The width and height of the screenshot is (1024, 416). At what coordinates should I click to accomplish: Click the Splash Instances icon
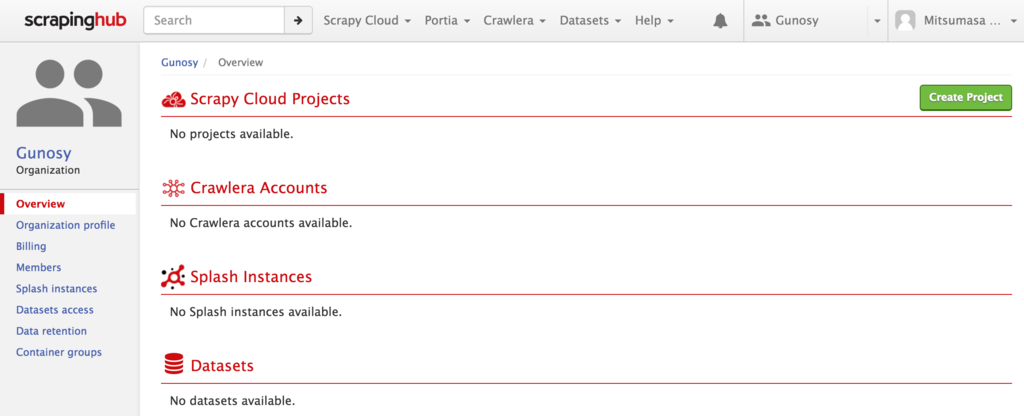point(173,277)
